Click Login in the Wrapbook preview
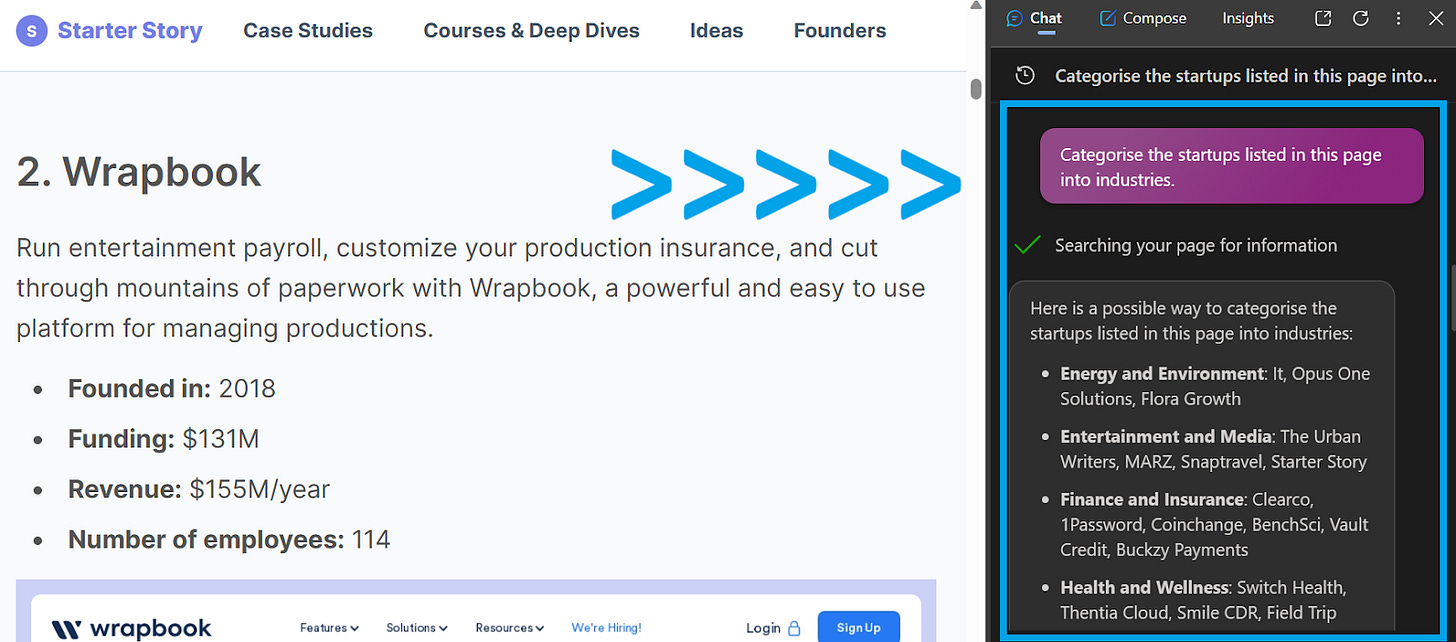The image size is (1456, 642). pos(773,628)
